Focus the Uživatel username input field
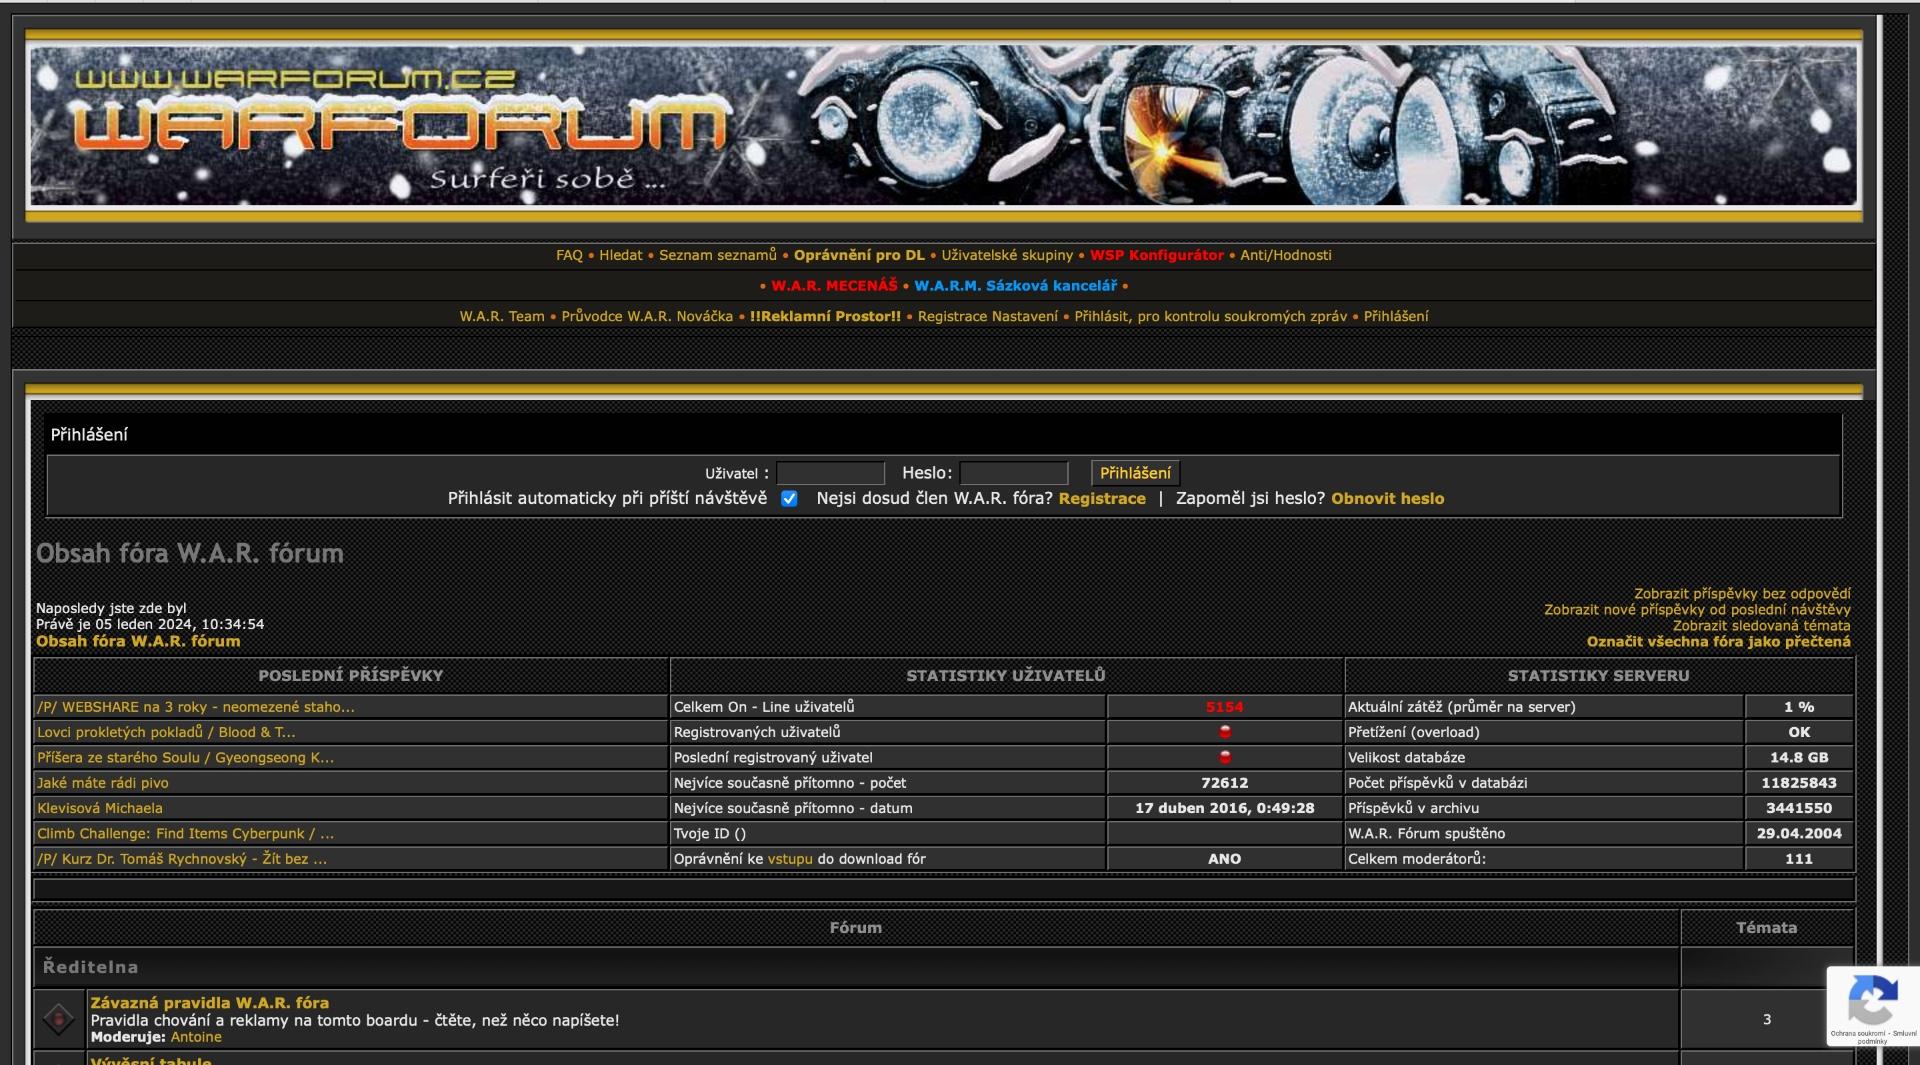This screenshot has height=1065, width=1920. pos(830,473)
